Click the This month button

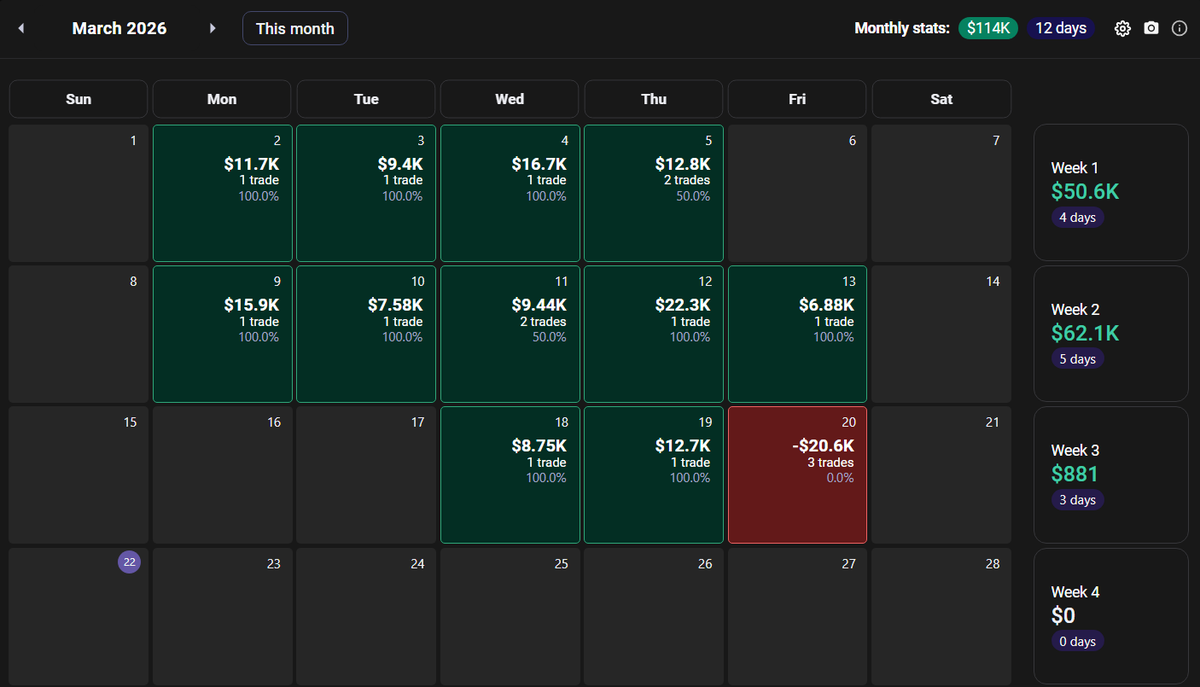pos(295,28)
